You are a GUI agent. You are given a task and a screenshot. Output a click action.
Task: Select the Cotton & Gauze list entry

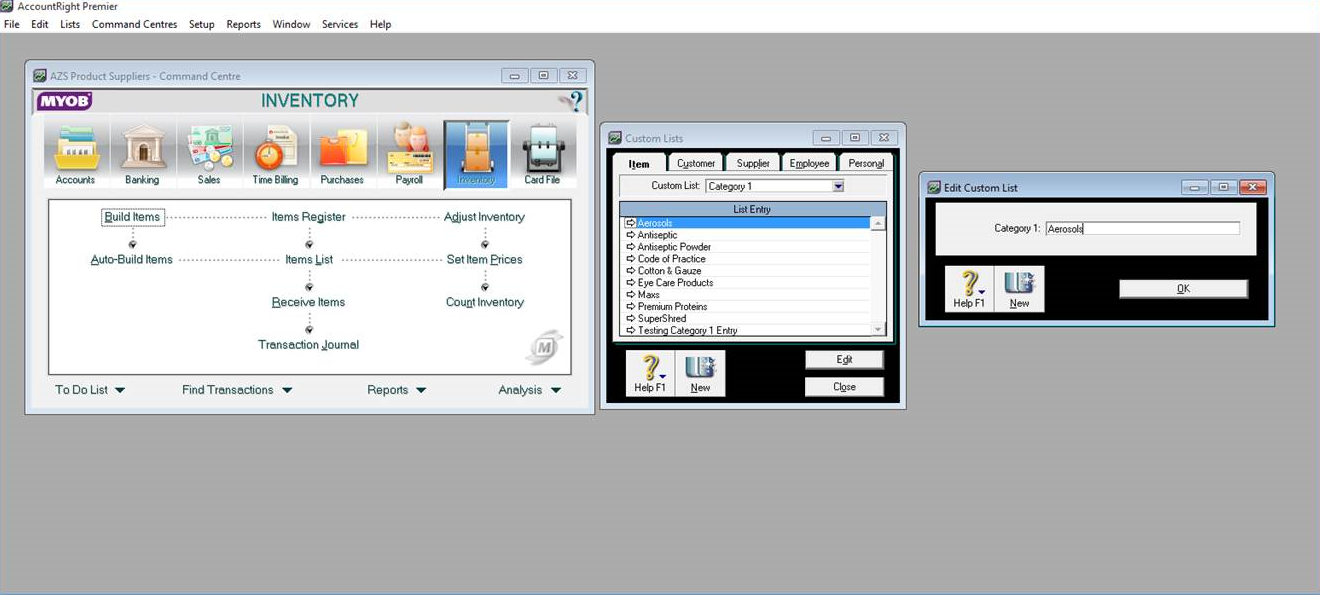[x=746, y=271]
